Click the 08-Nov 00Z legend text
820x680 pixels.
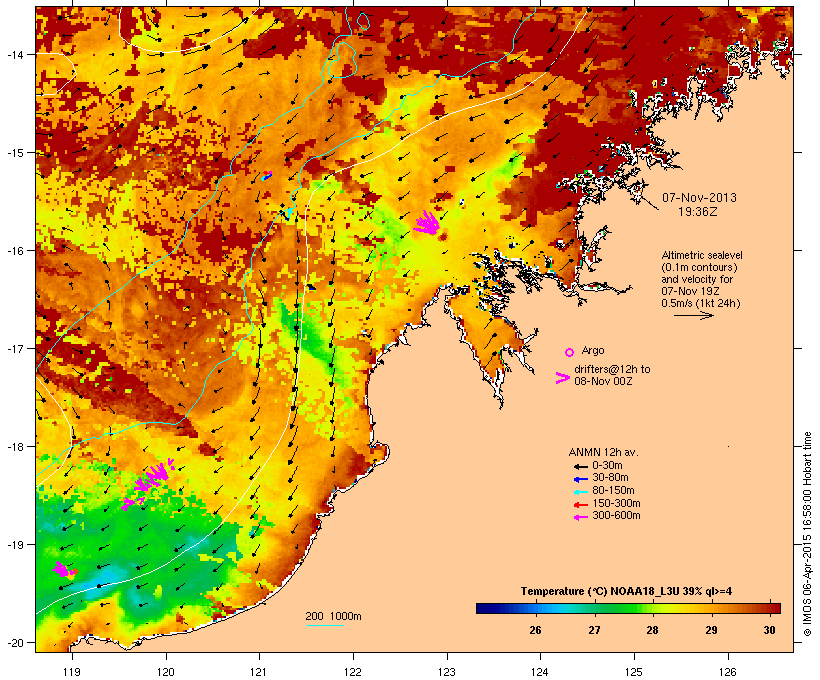603,381
